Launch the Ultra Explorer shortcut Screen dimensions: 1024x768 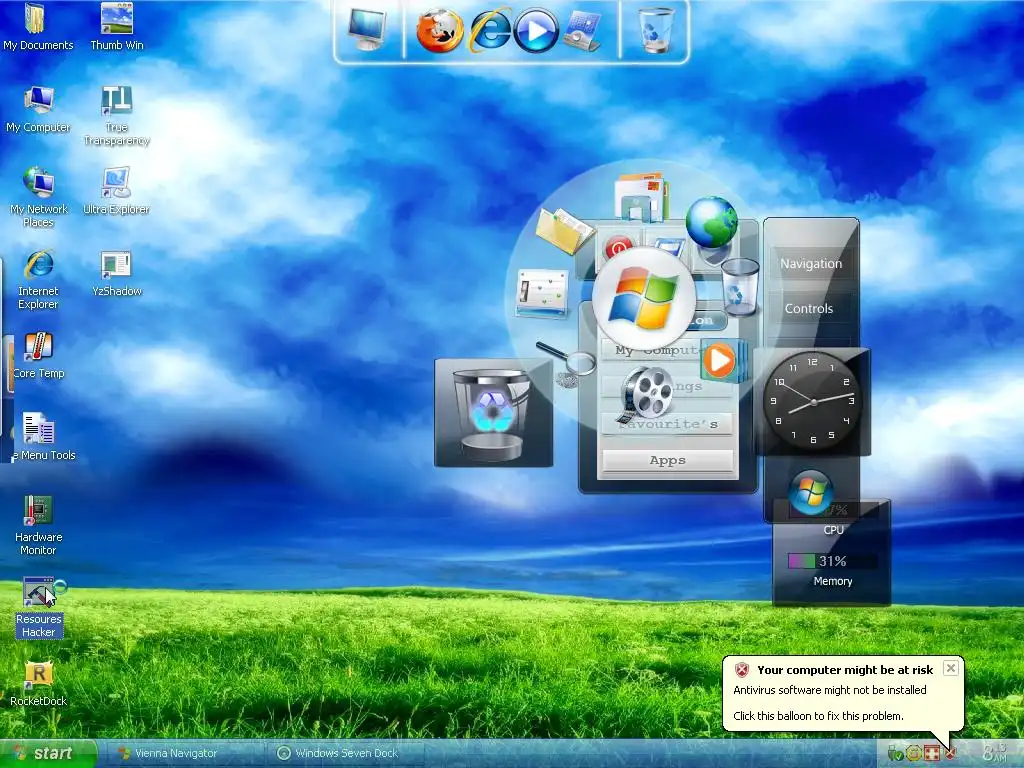pyautogui.click(x=117, y=191)
